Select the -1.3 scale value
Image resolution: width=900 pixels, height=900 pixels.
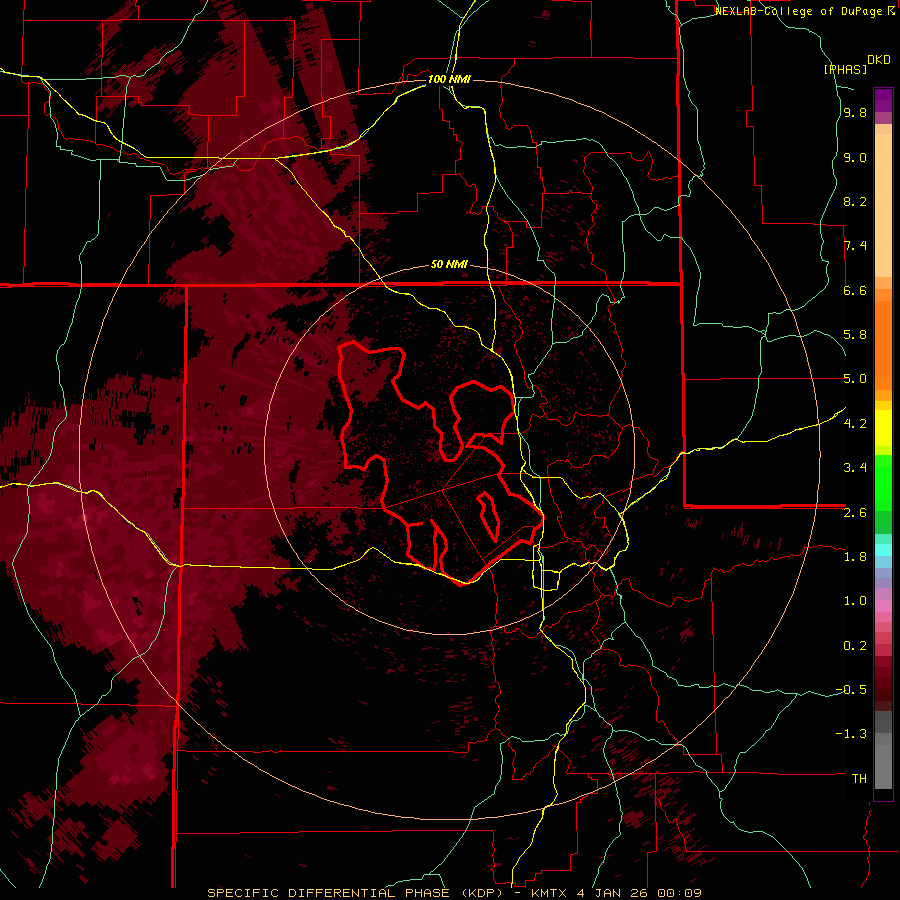pos(851,734)
